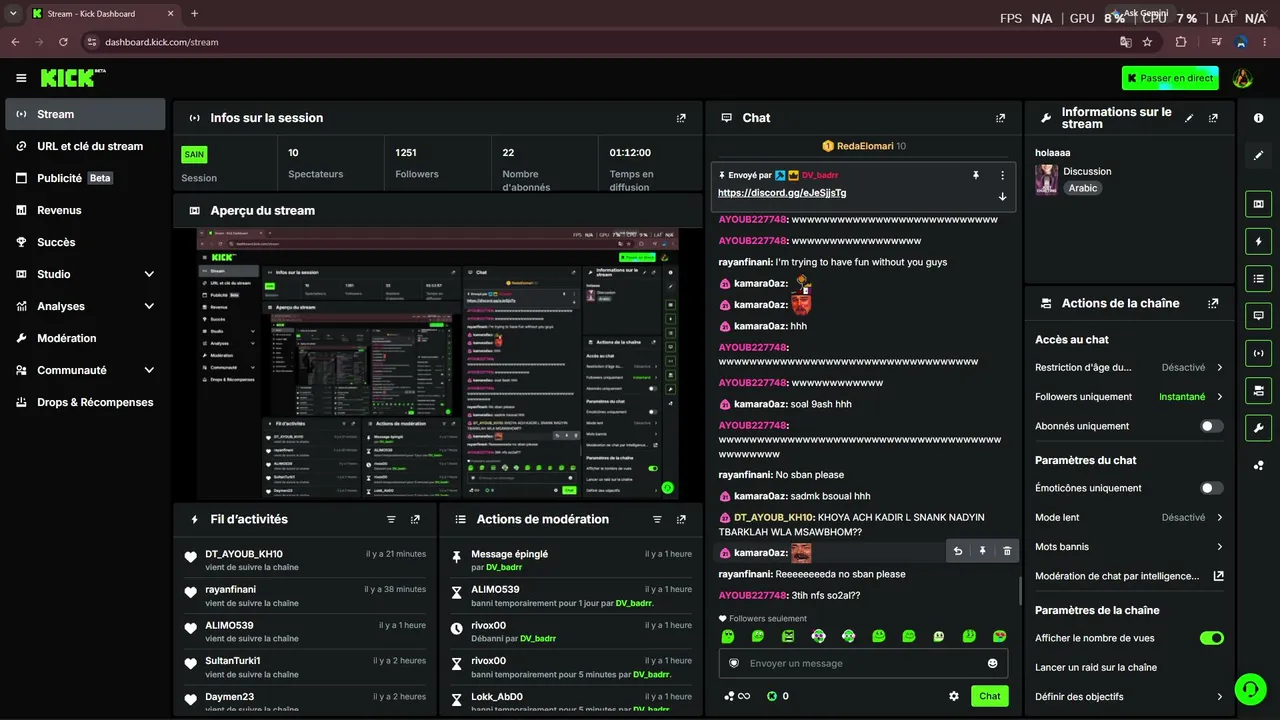Delete the hovered kamara0az message
Viewport: 1280px width, 720px height.
tap(1007, 551)
